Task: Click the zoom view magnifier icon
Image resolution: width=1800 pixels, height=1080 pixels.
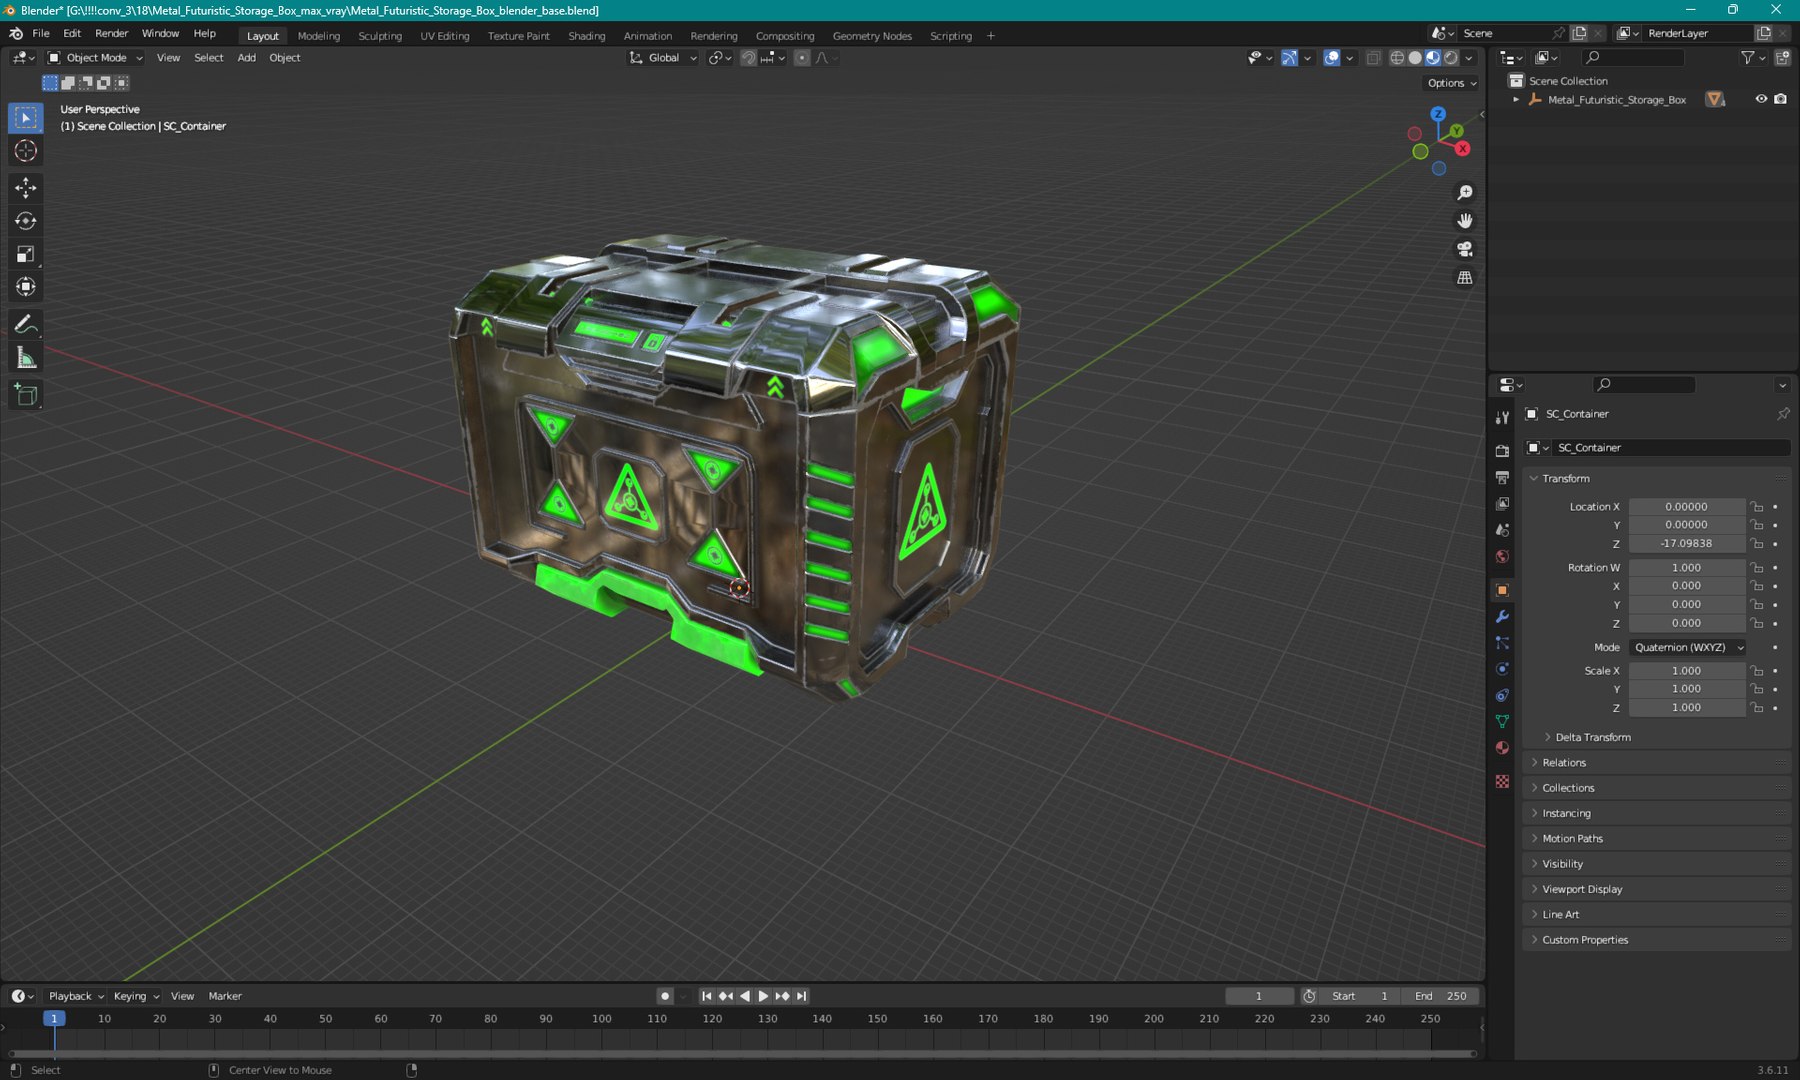Action: 1465,193
